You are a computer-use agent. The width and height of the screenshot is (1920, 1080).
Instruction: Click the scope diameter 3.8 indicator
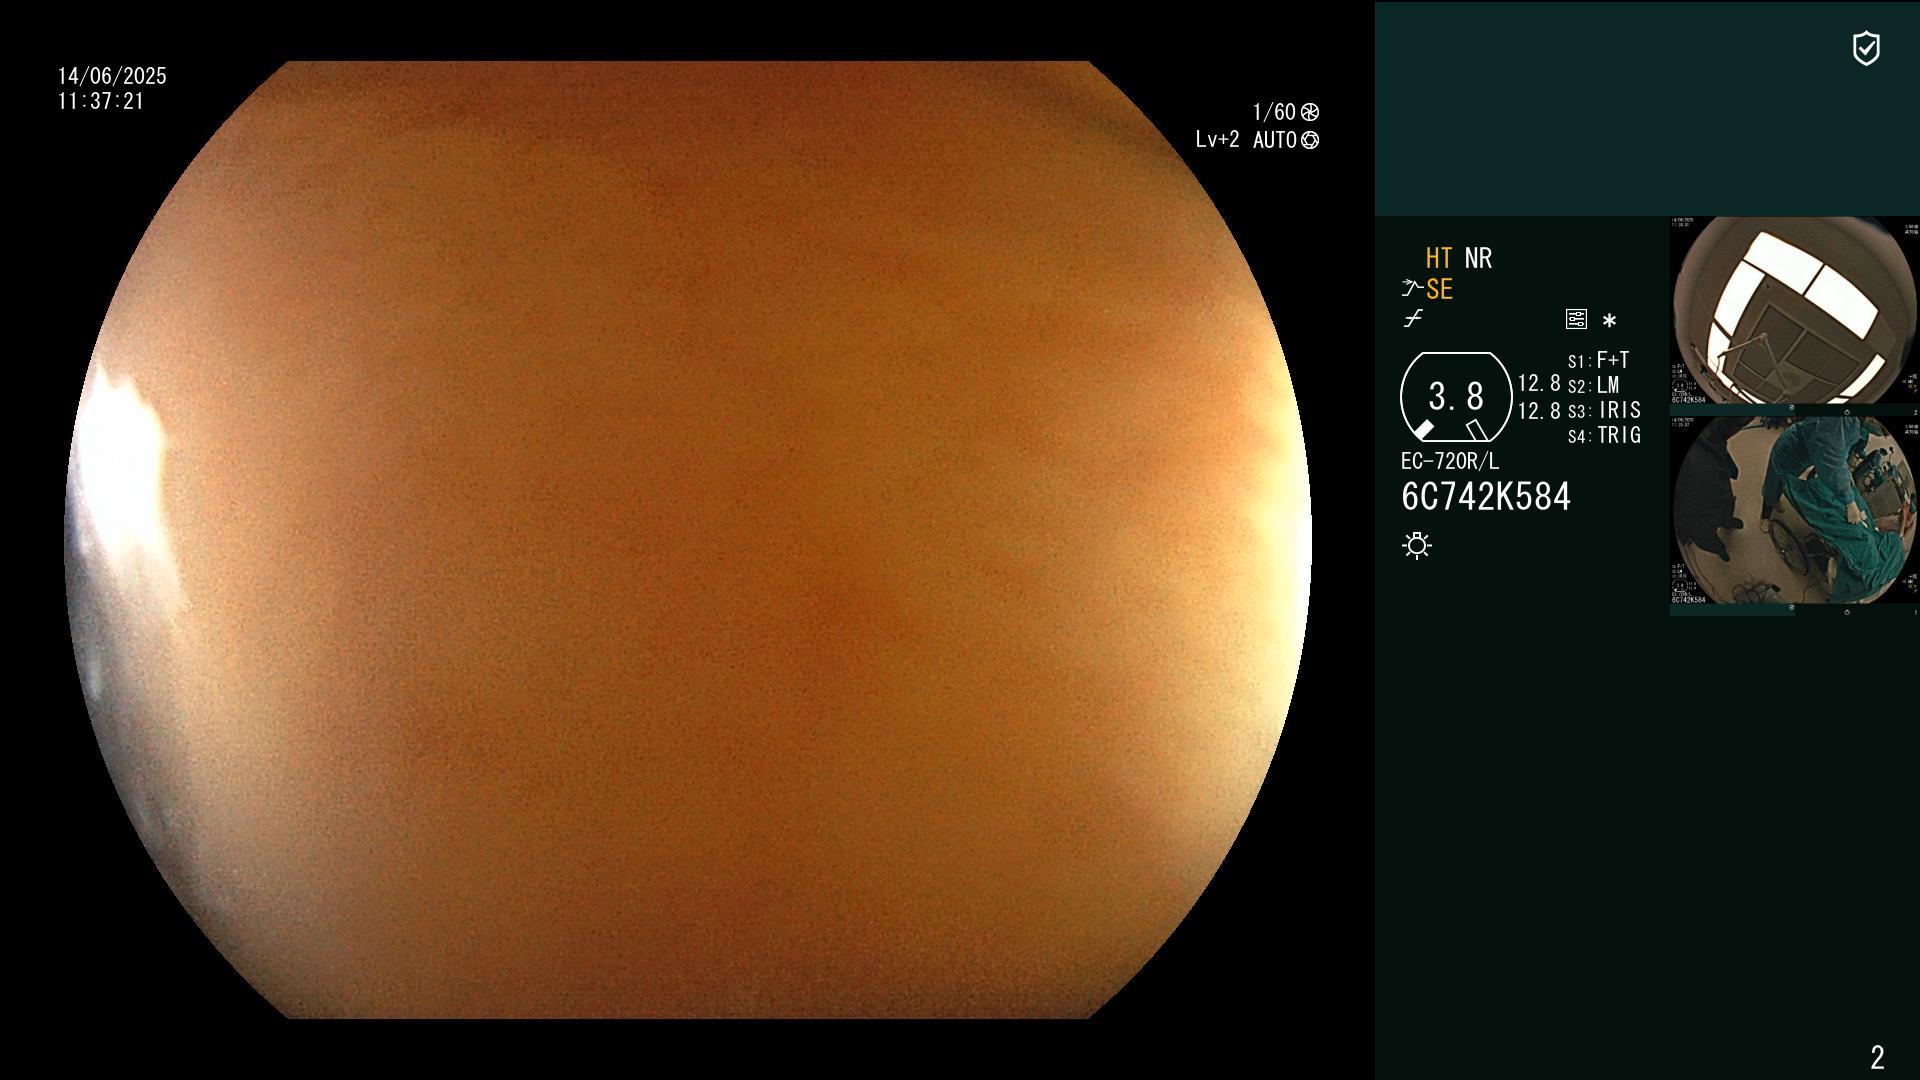pyautogui.click(x=1456, y=397)
